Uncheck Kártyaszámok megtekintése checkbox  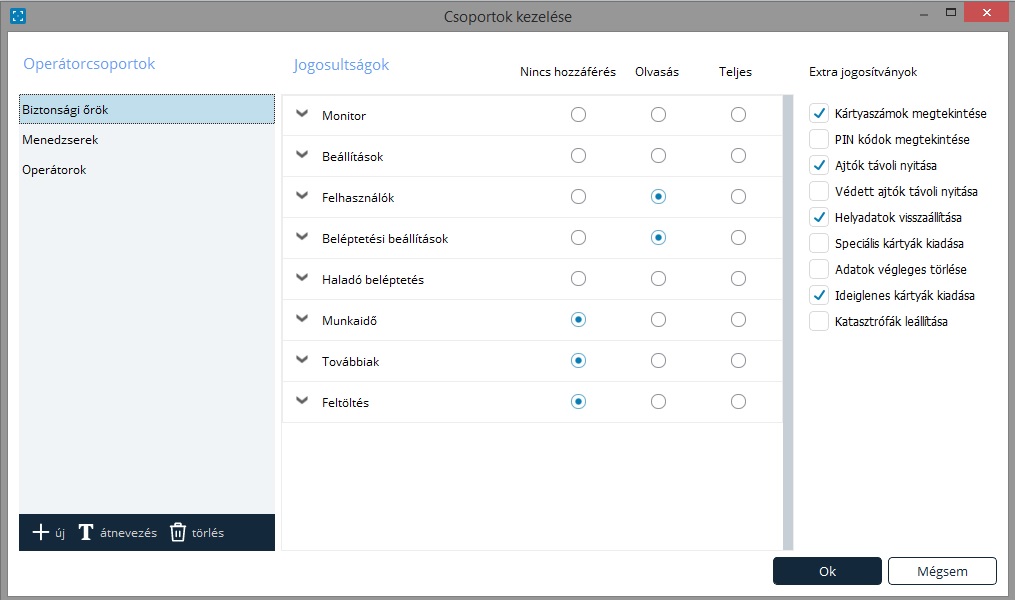click(x=819, y=113)
